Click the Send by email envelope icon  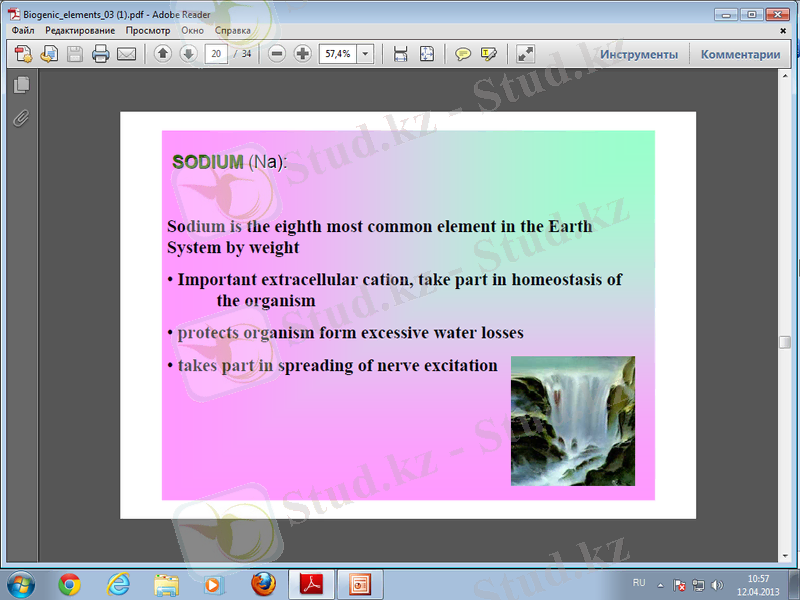[x=126, y=54]
